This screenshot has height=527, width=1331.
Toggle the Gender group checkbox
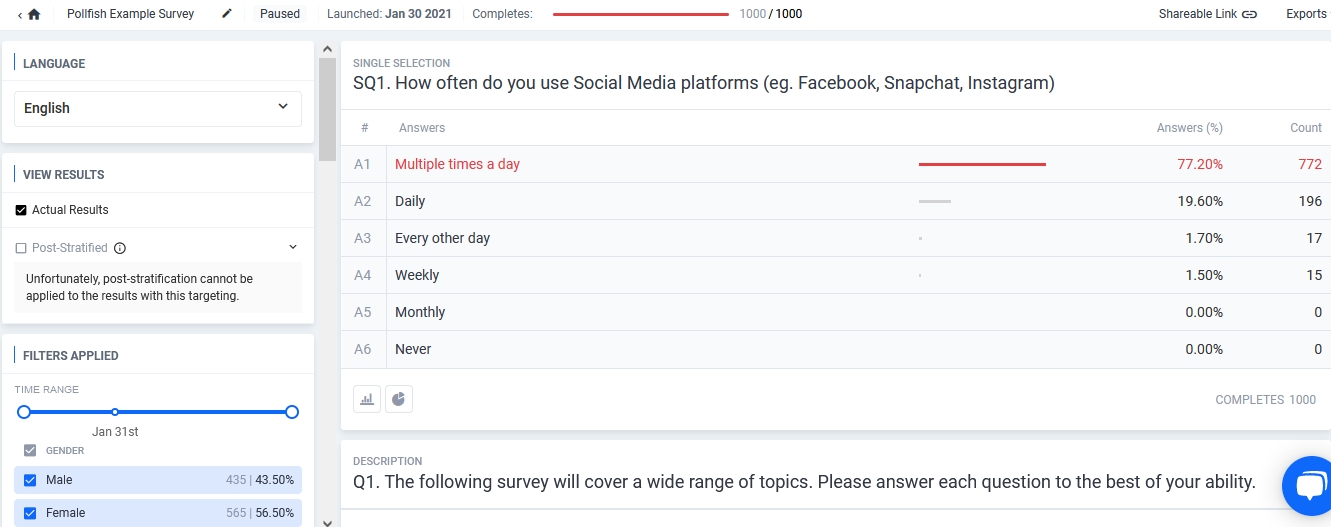pyautogui.click(x=30, y=451)
